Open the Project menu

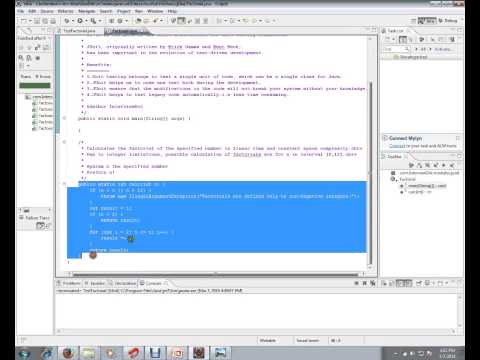pos(124,11)
